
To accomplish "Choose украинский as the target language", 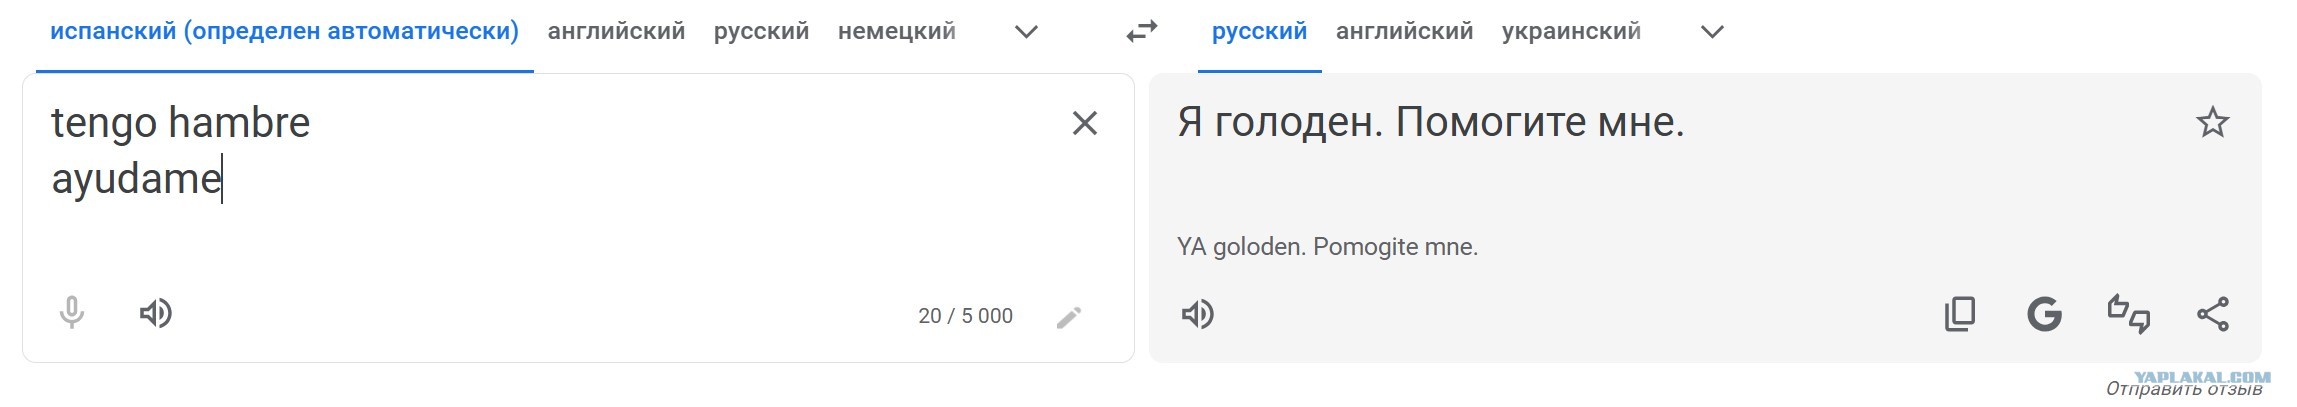I will click(x=1571, y=32).
